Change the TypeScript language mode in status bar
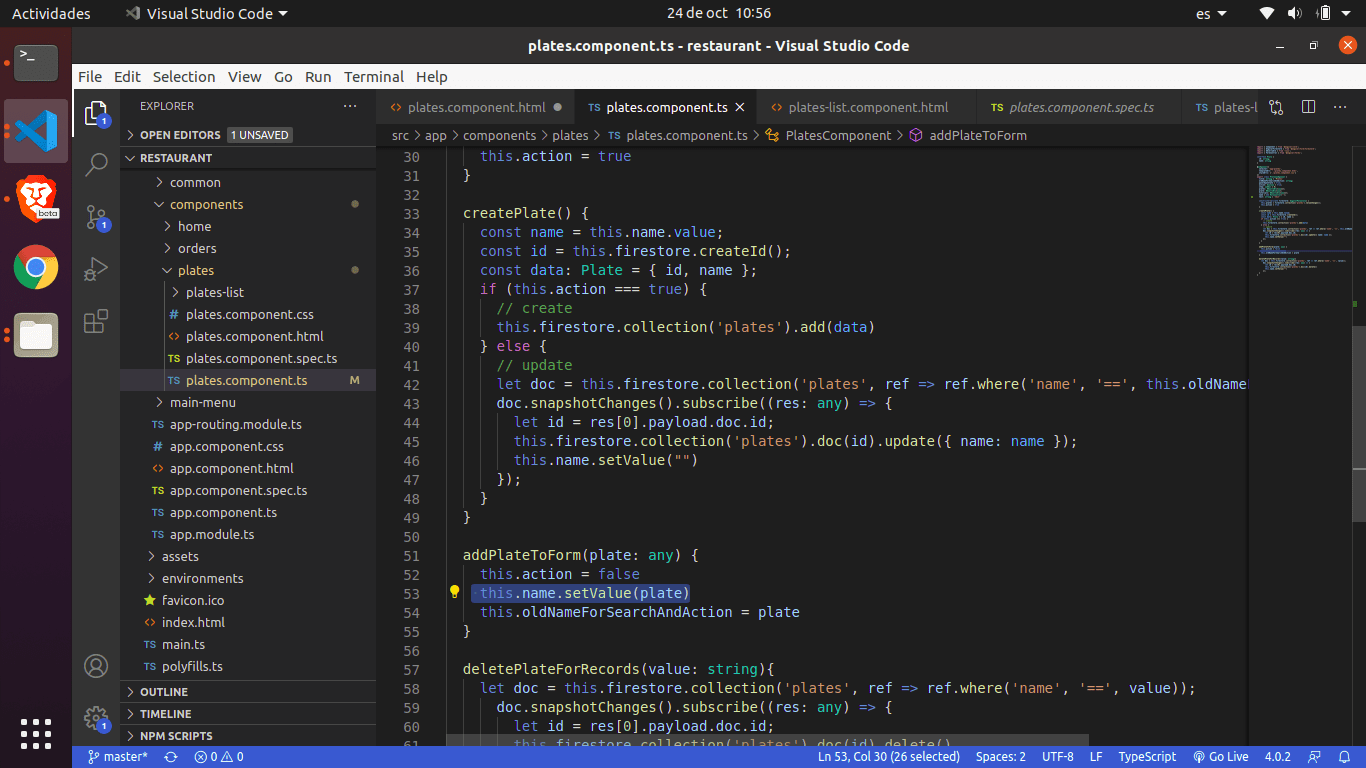The height and width of the screenshot is (768, 1366). pyautogui.click(x=1147, y=757)
